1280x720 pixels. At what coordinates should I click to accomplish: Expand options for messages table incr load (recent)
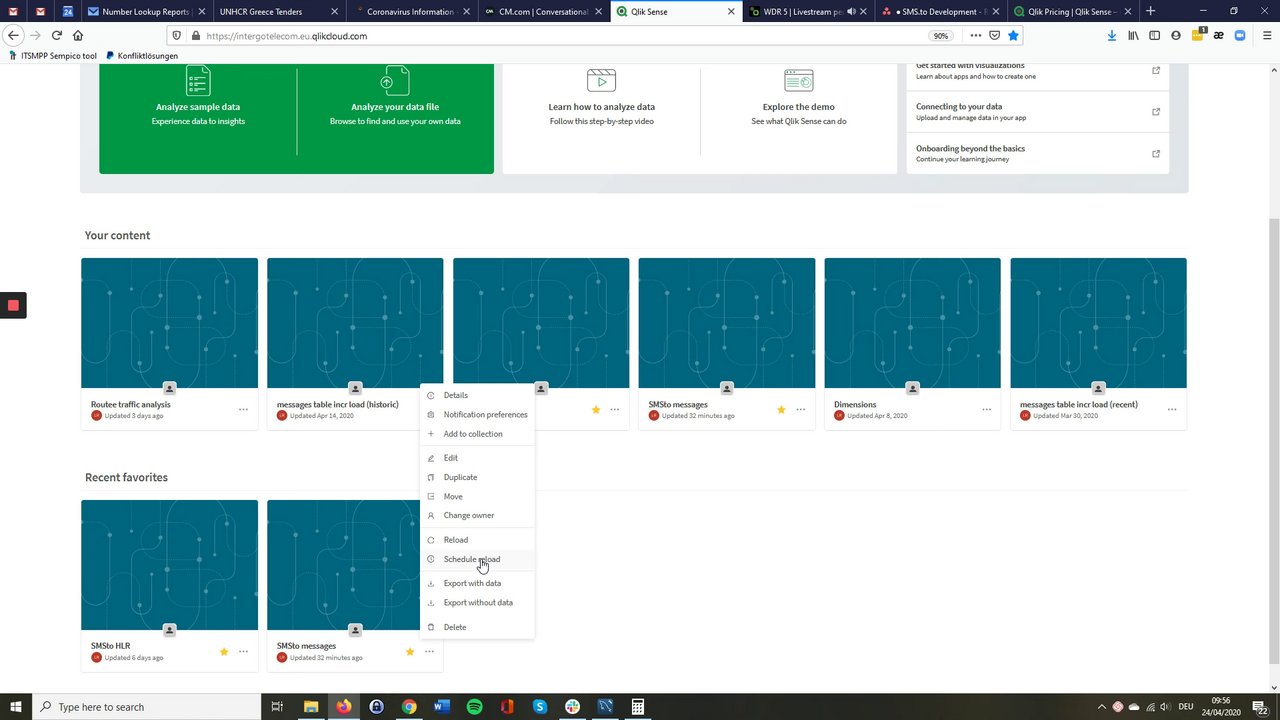coord(1172,410)
